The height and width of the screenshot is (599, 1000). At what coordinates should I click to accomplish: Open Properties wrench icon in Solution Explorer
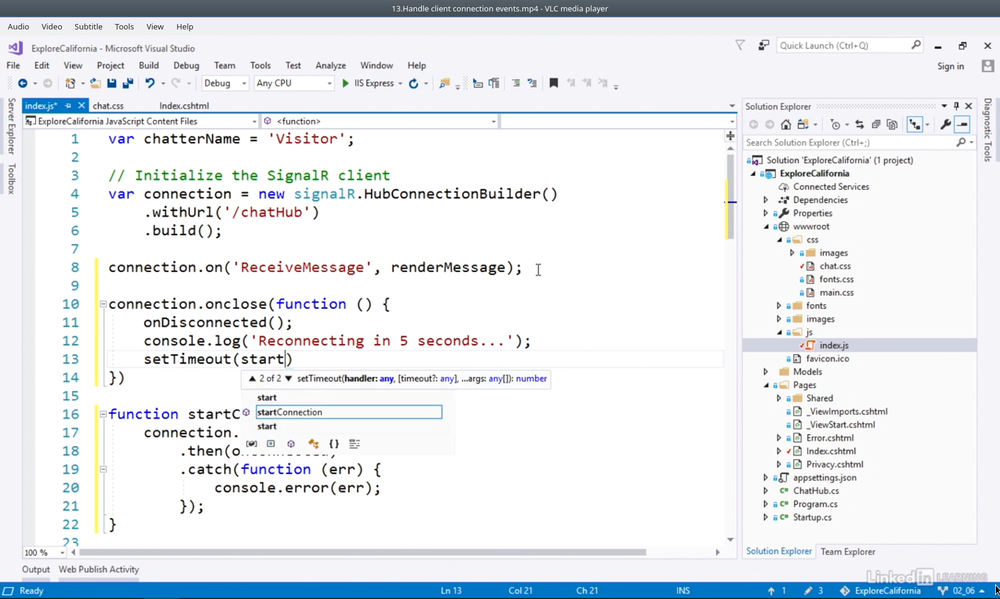tap(945, 125)
